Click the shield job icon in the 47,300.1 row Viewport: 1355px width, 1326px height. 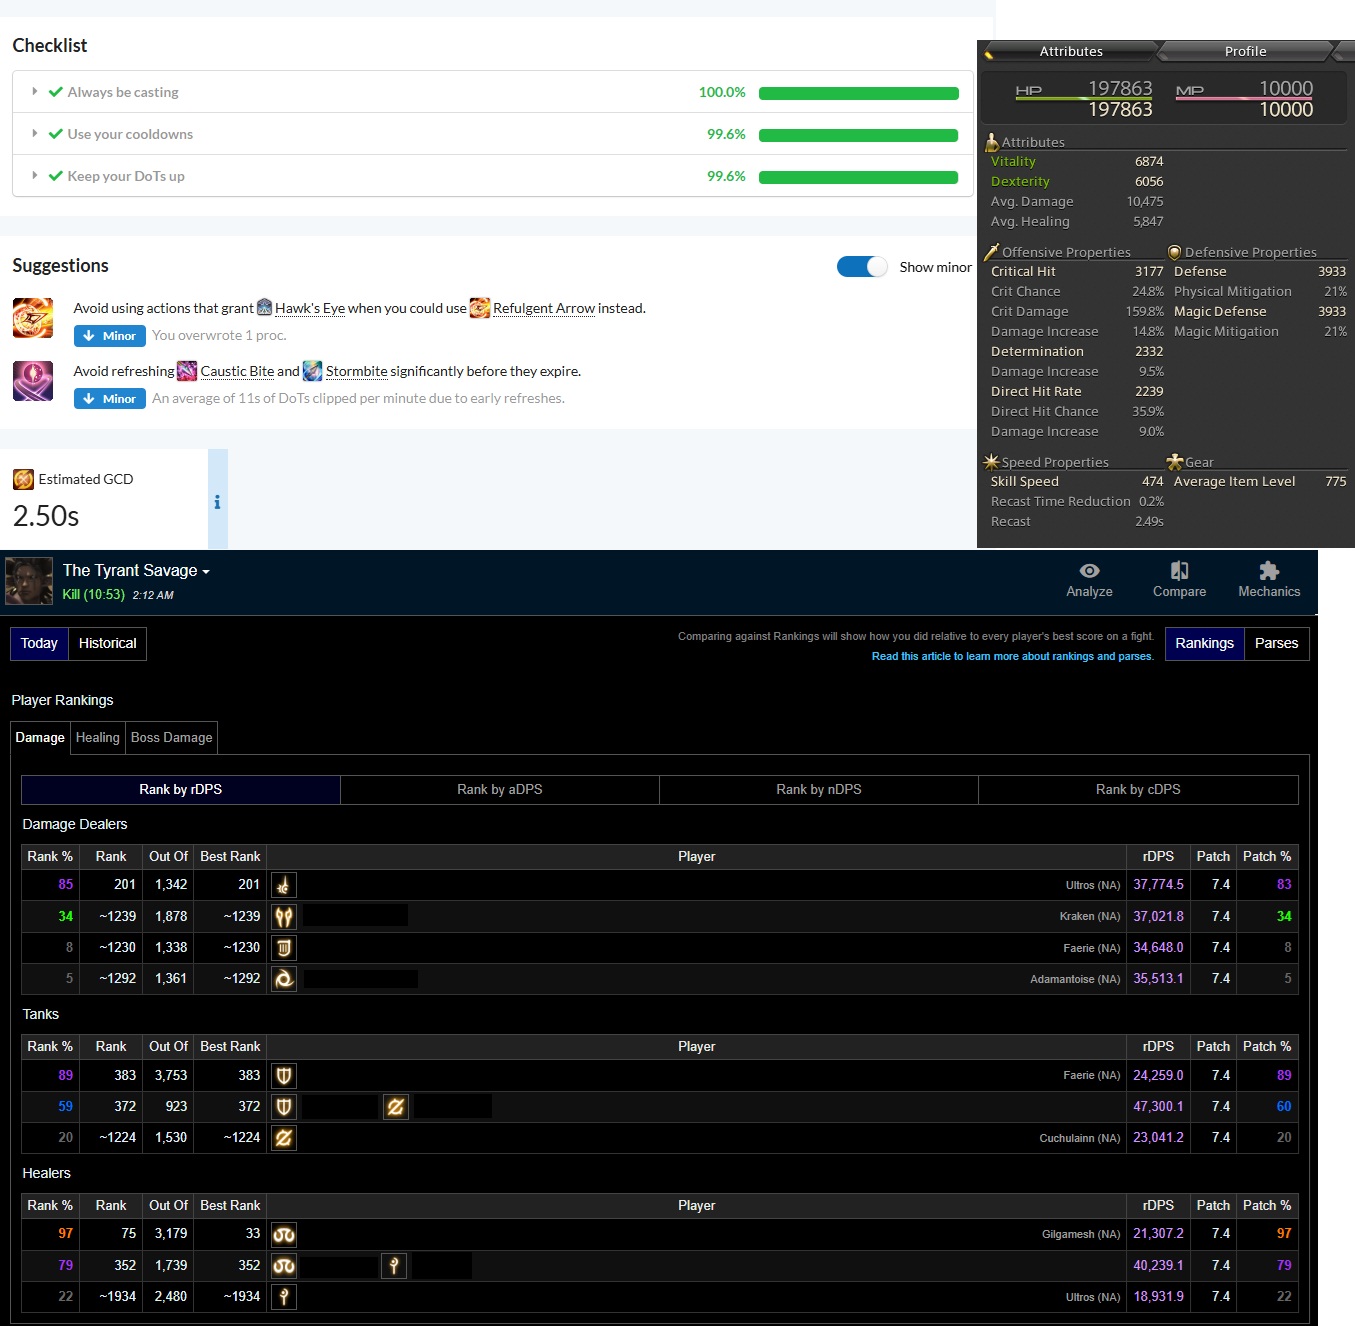click(284, 1106)
